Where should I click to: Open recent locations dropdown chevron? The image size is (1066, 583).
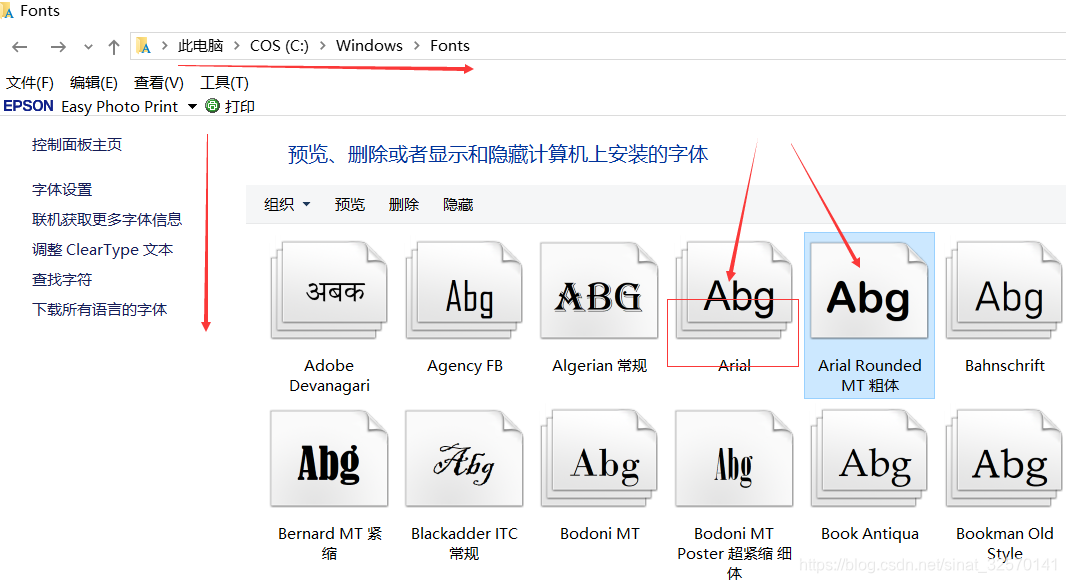pos(88,47)
